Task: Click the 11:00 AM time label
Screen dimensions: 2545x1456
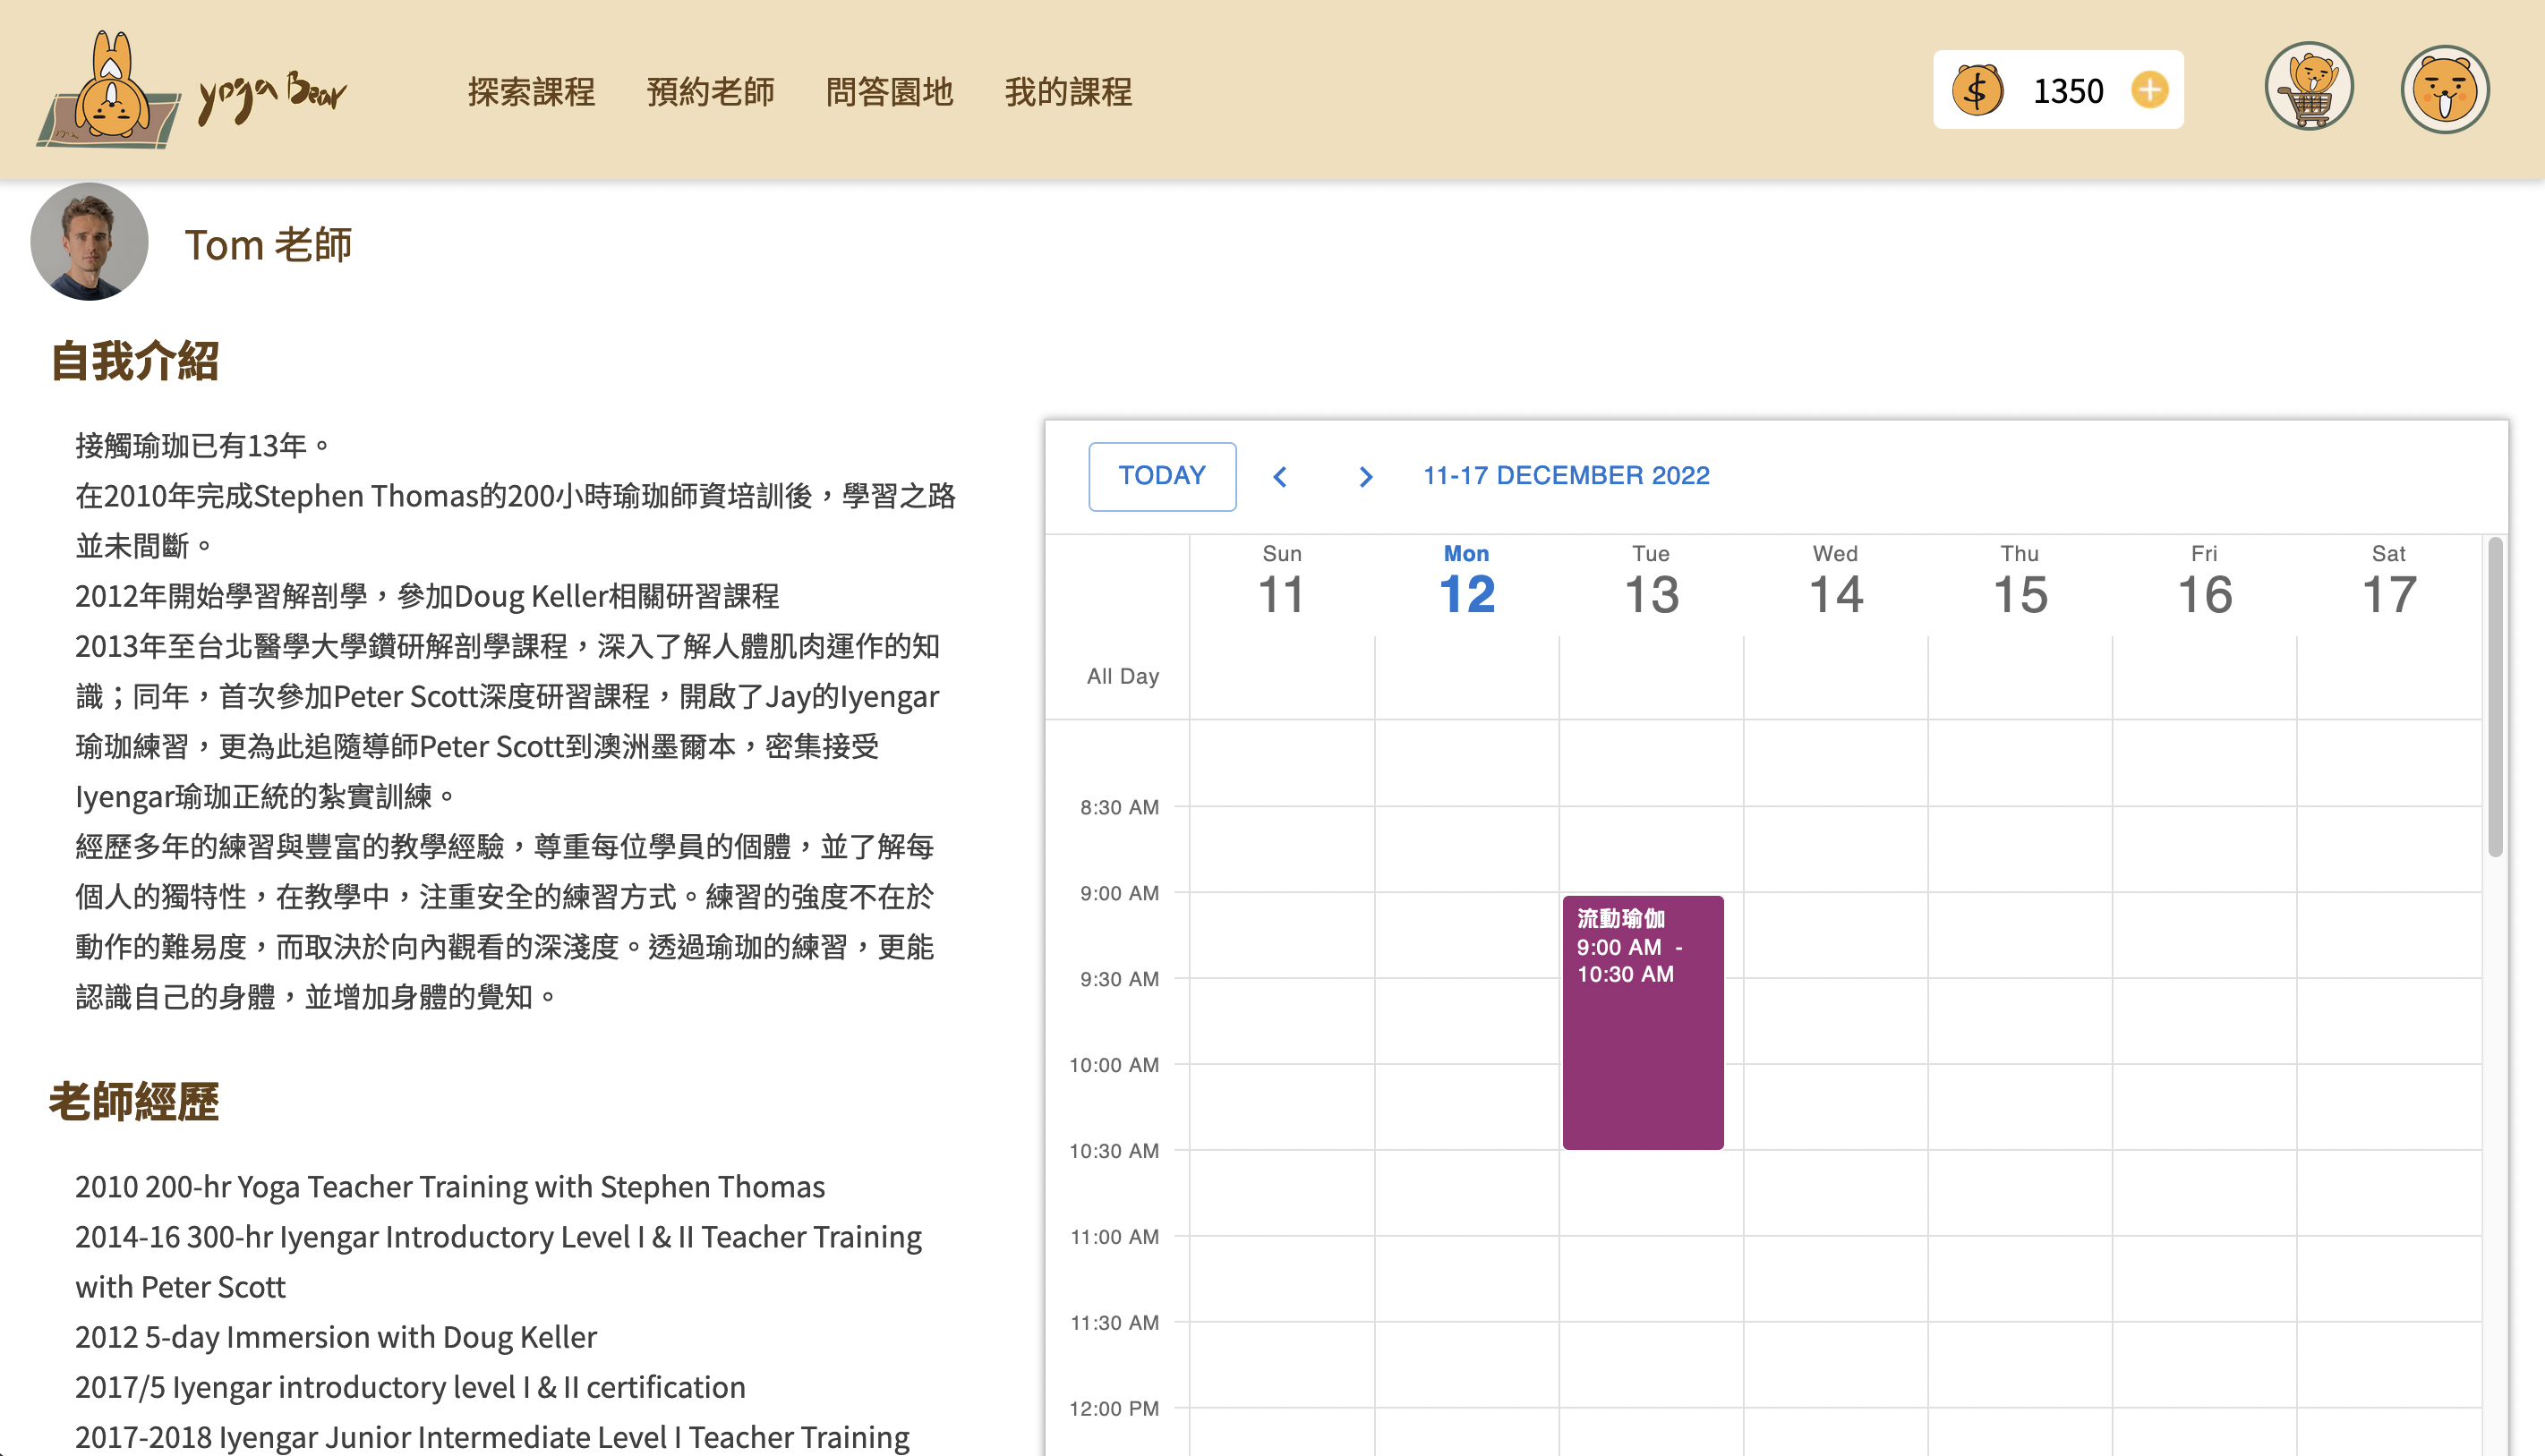Action: coord(1115,1237)
